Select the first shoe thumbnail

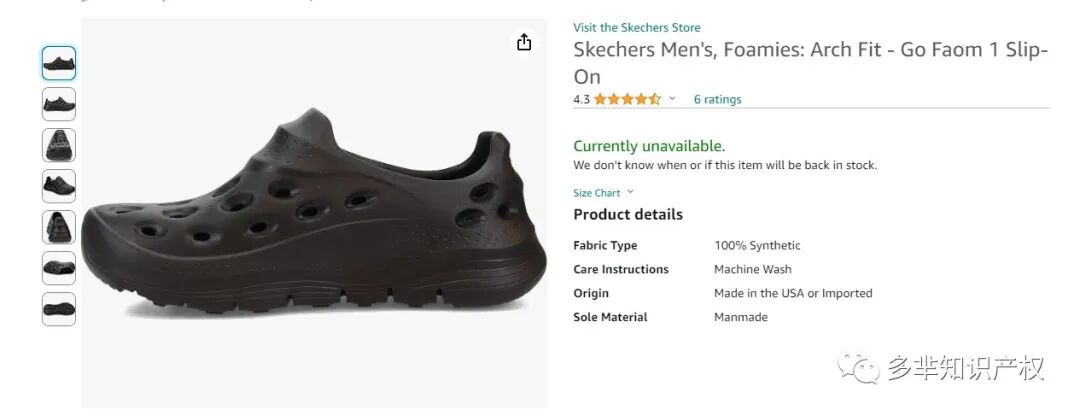tap(59, 63)
